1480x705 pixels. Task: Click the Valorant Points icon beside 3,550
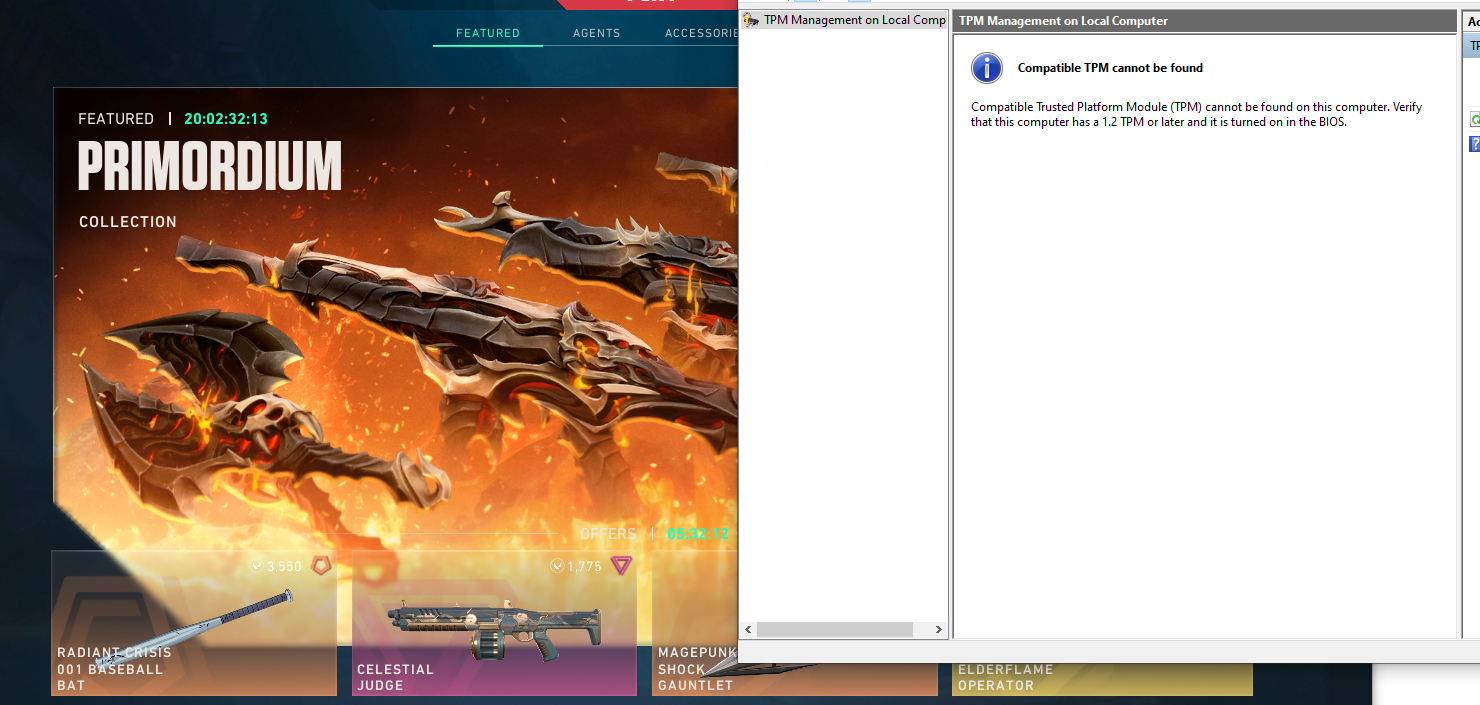coord(256,566)
